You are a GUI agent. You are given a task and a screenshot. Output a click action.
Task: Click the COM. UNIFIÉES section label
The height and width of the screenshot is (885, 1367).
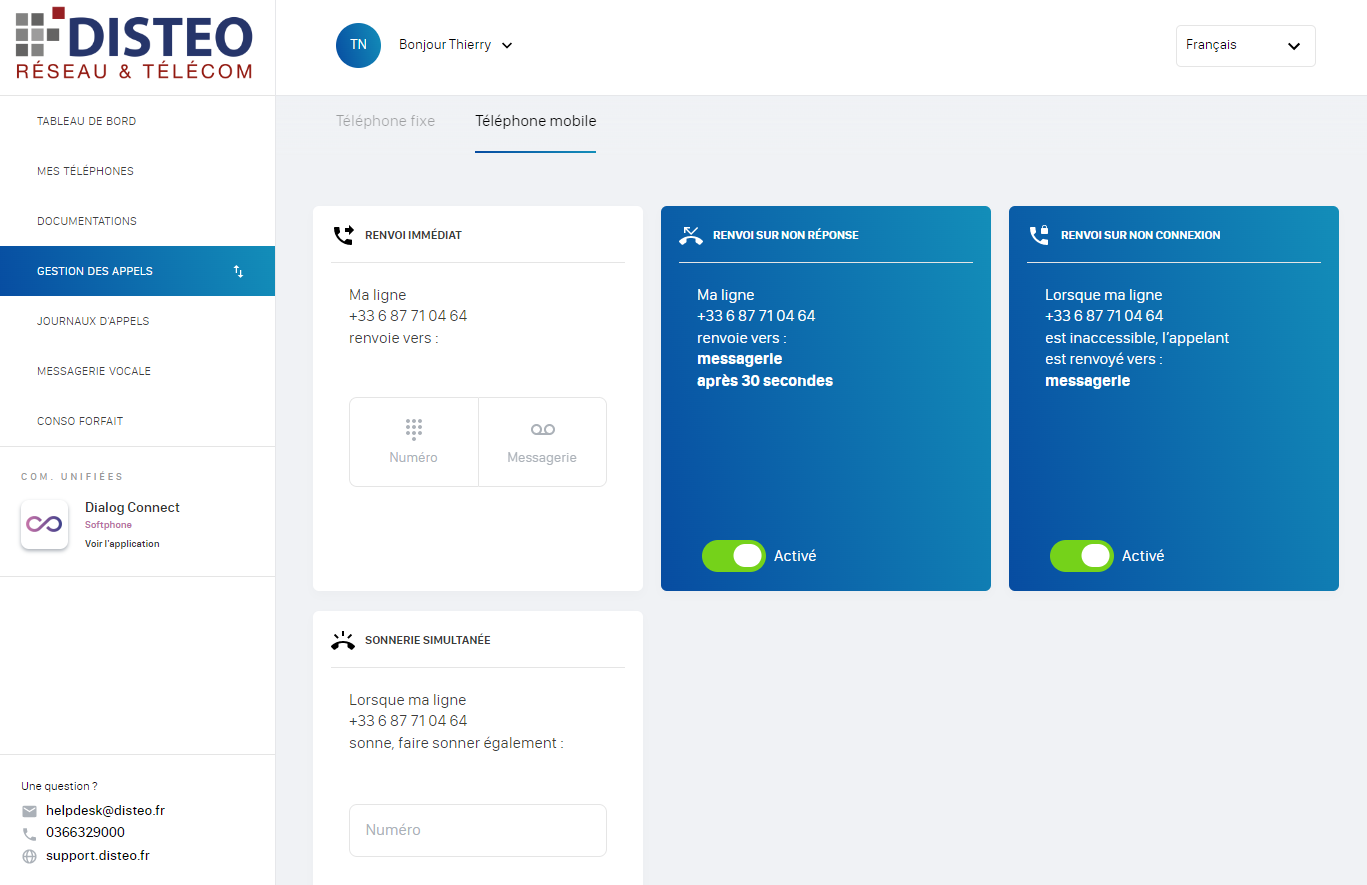click(x=72, y=477)
